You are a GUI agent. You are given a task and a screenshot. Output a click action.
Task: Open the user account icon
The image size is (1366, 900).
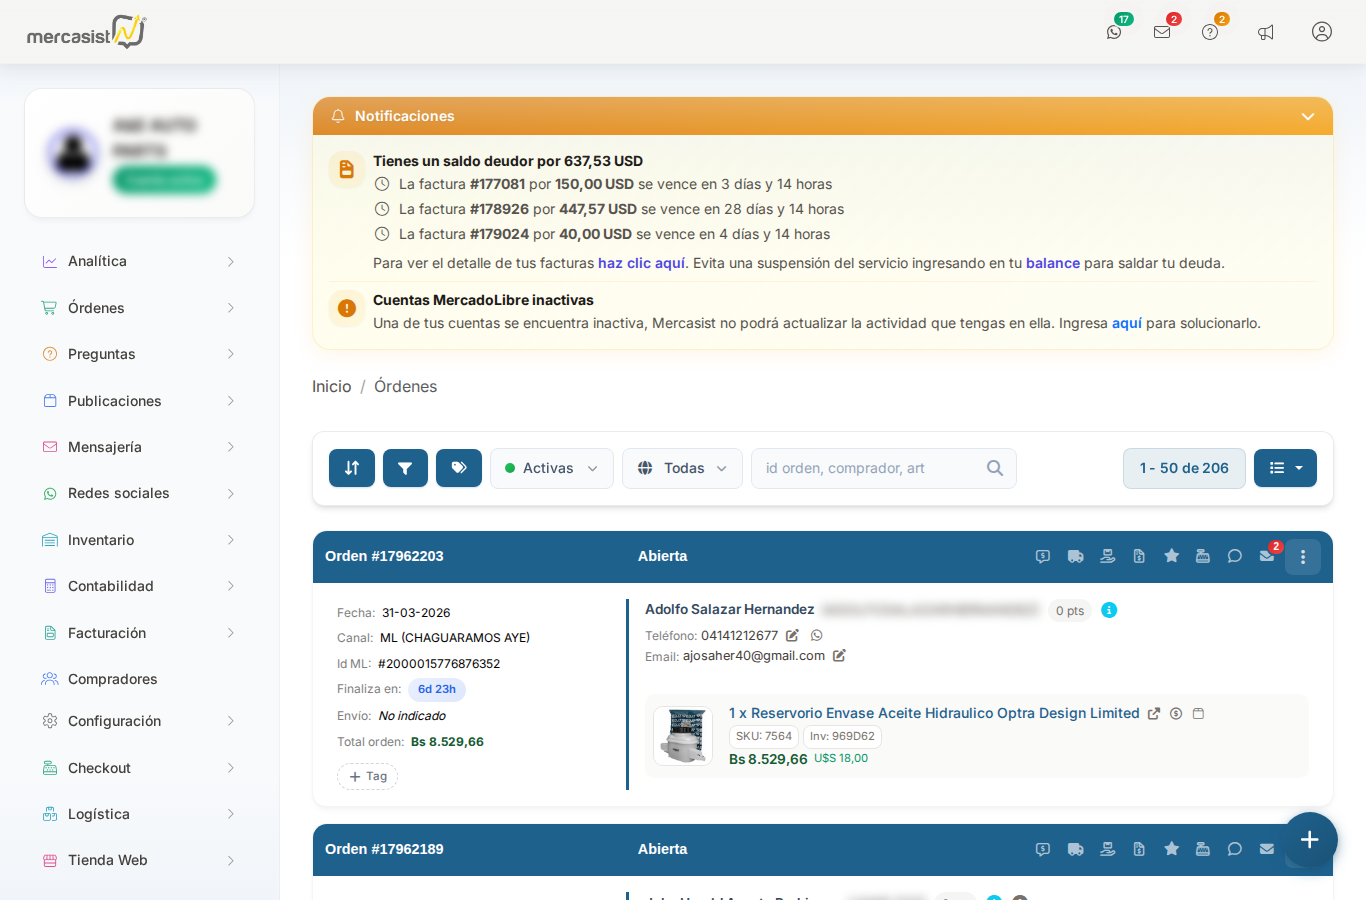coord(1322,32)
